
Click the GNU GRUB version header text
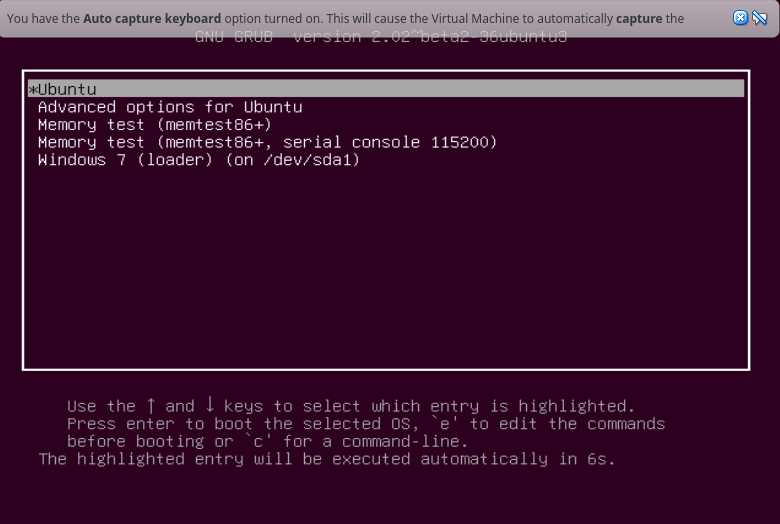[381, 37]
